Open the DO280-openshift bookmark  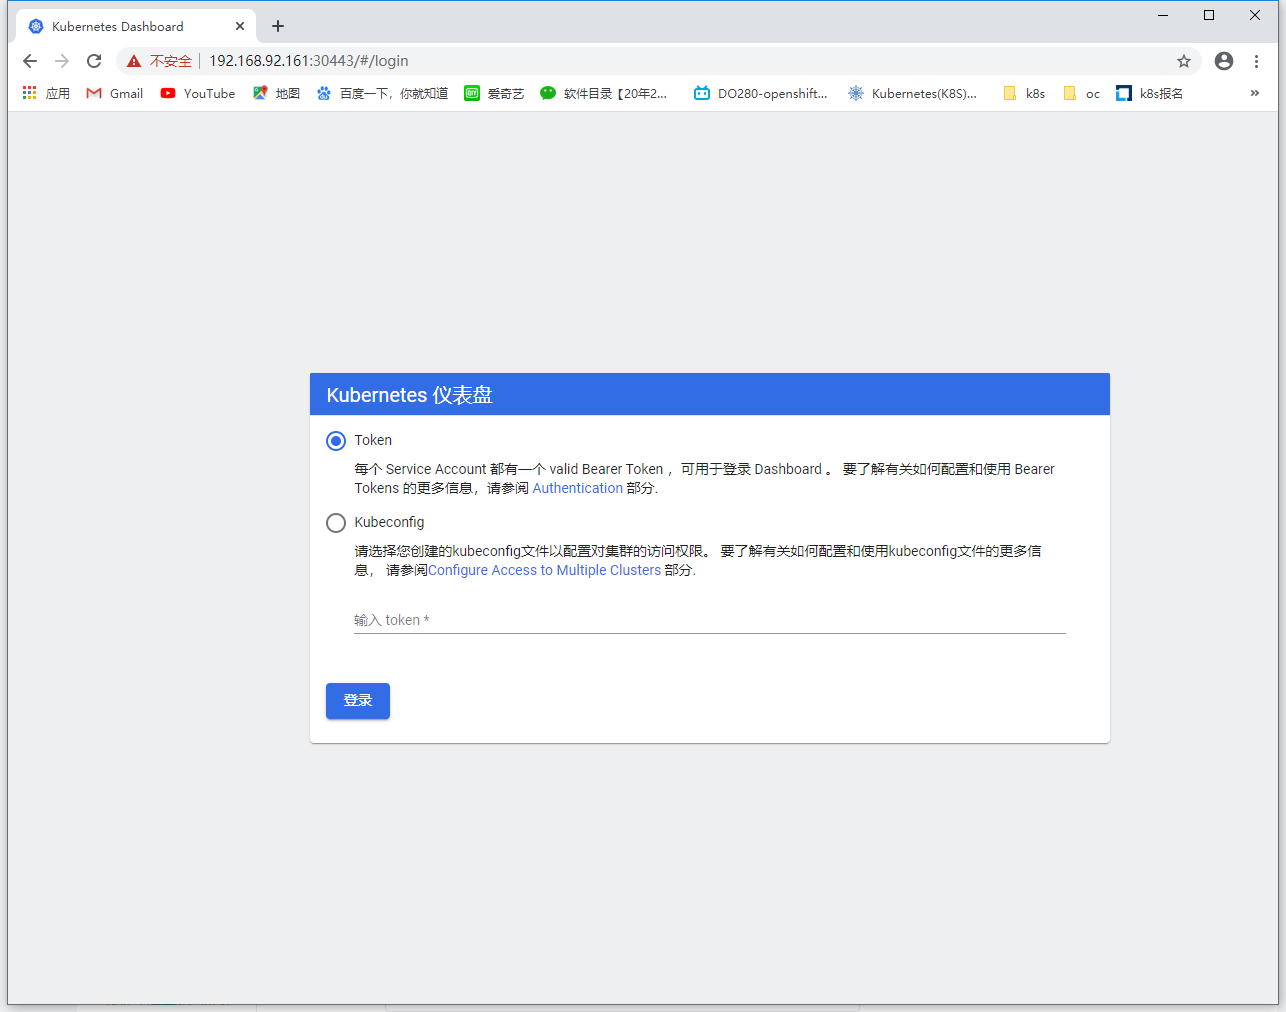tap(761, 93)
